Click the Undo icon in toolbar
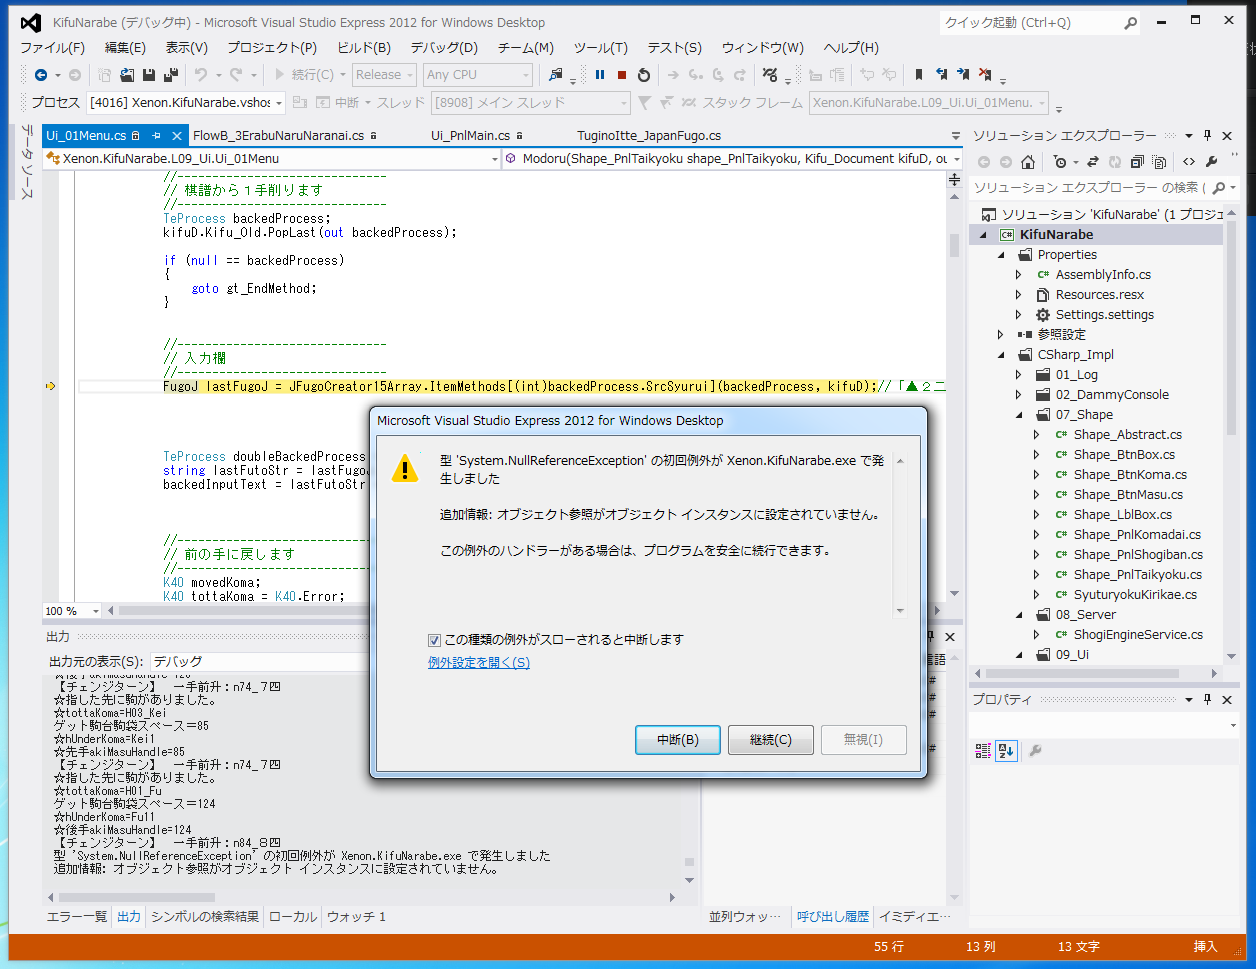The image size is (1256, 969). click(200, 75)
